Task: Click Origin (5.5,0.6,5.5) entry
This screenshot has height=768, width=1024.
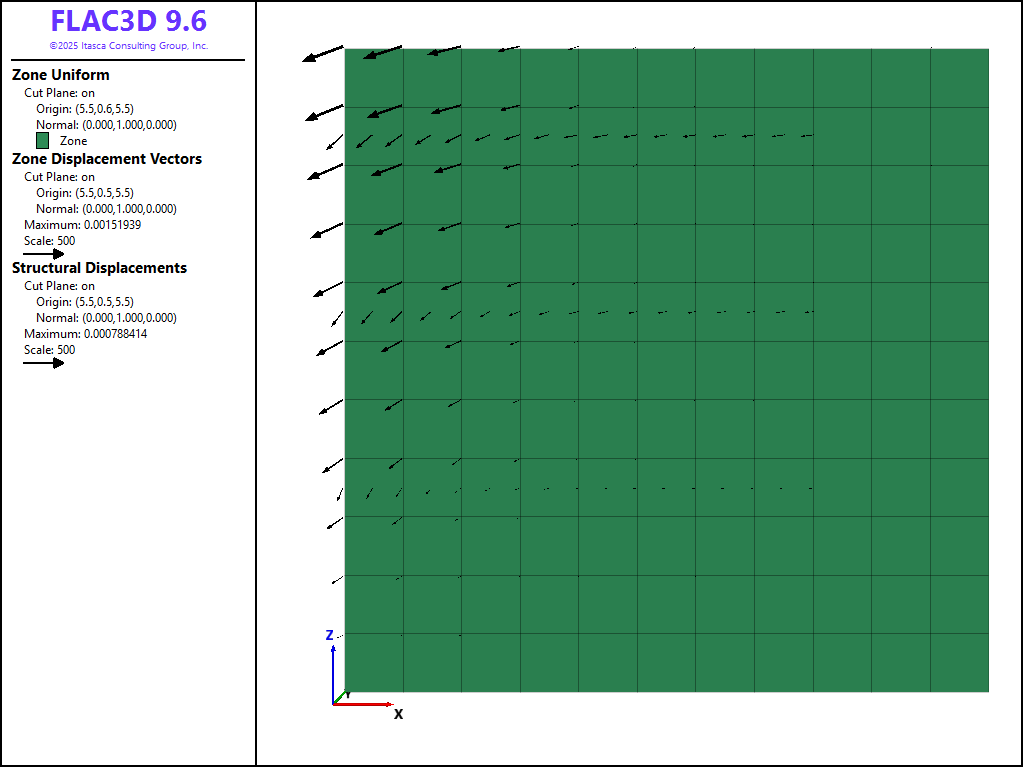Action: 98,109
